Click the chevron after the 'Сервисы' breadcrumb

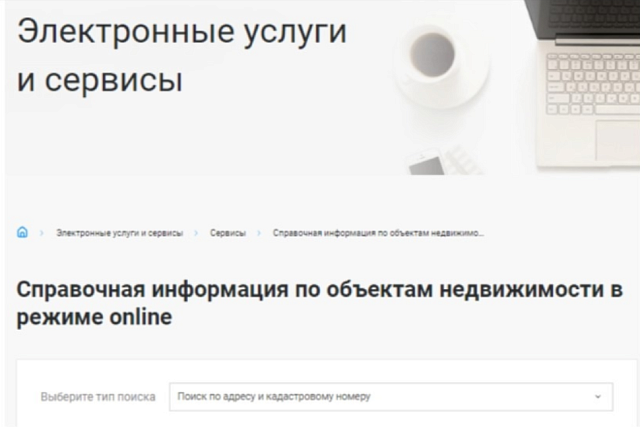tap(259, 233)
